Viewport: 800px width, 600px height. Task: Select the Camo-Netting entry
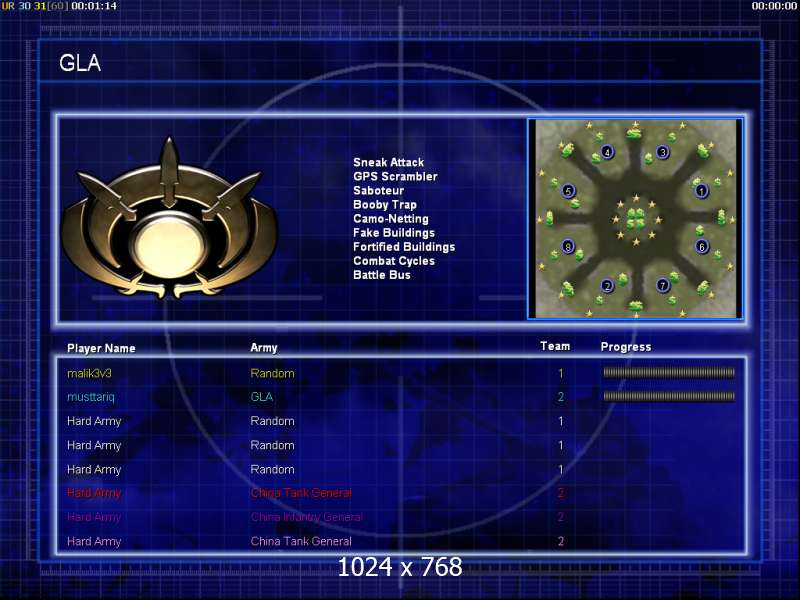tap(391, 219)
